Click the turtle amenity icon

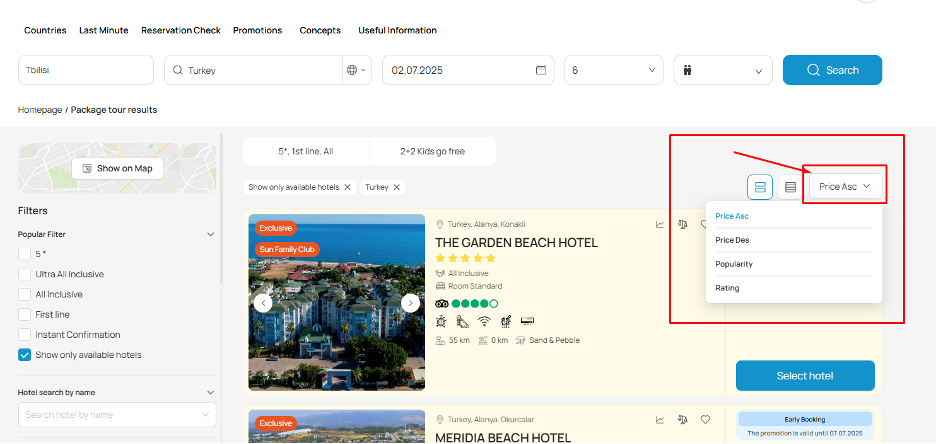pos(441,322)
